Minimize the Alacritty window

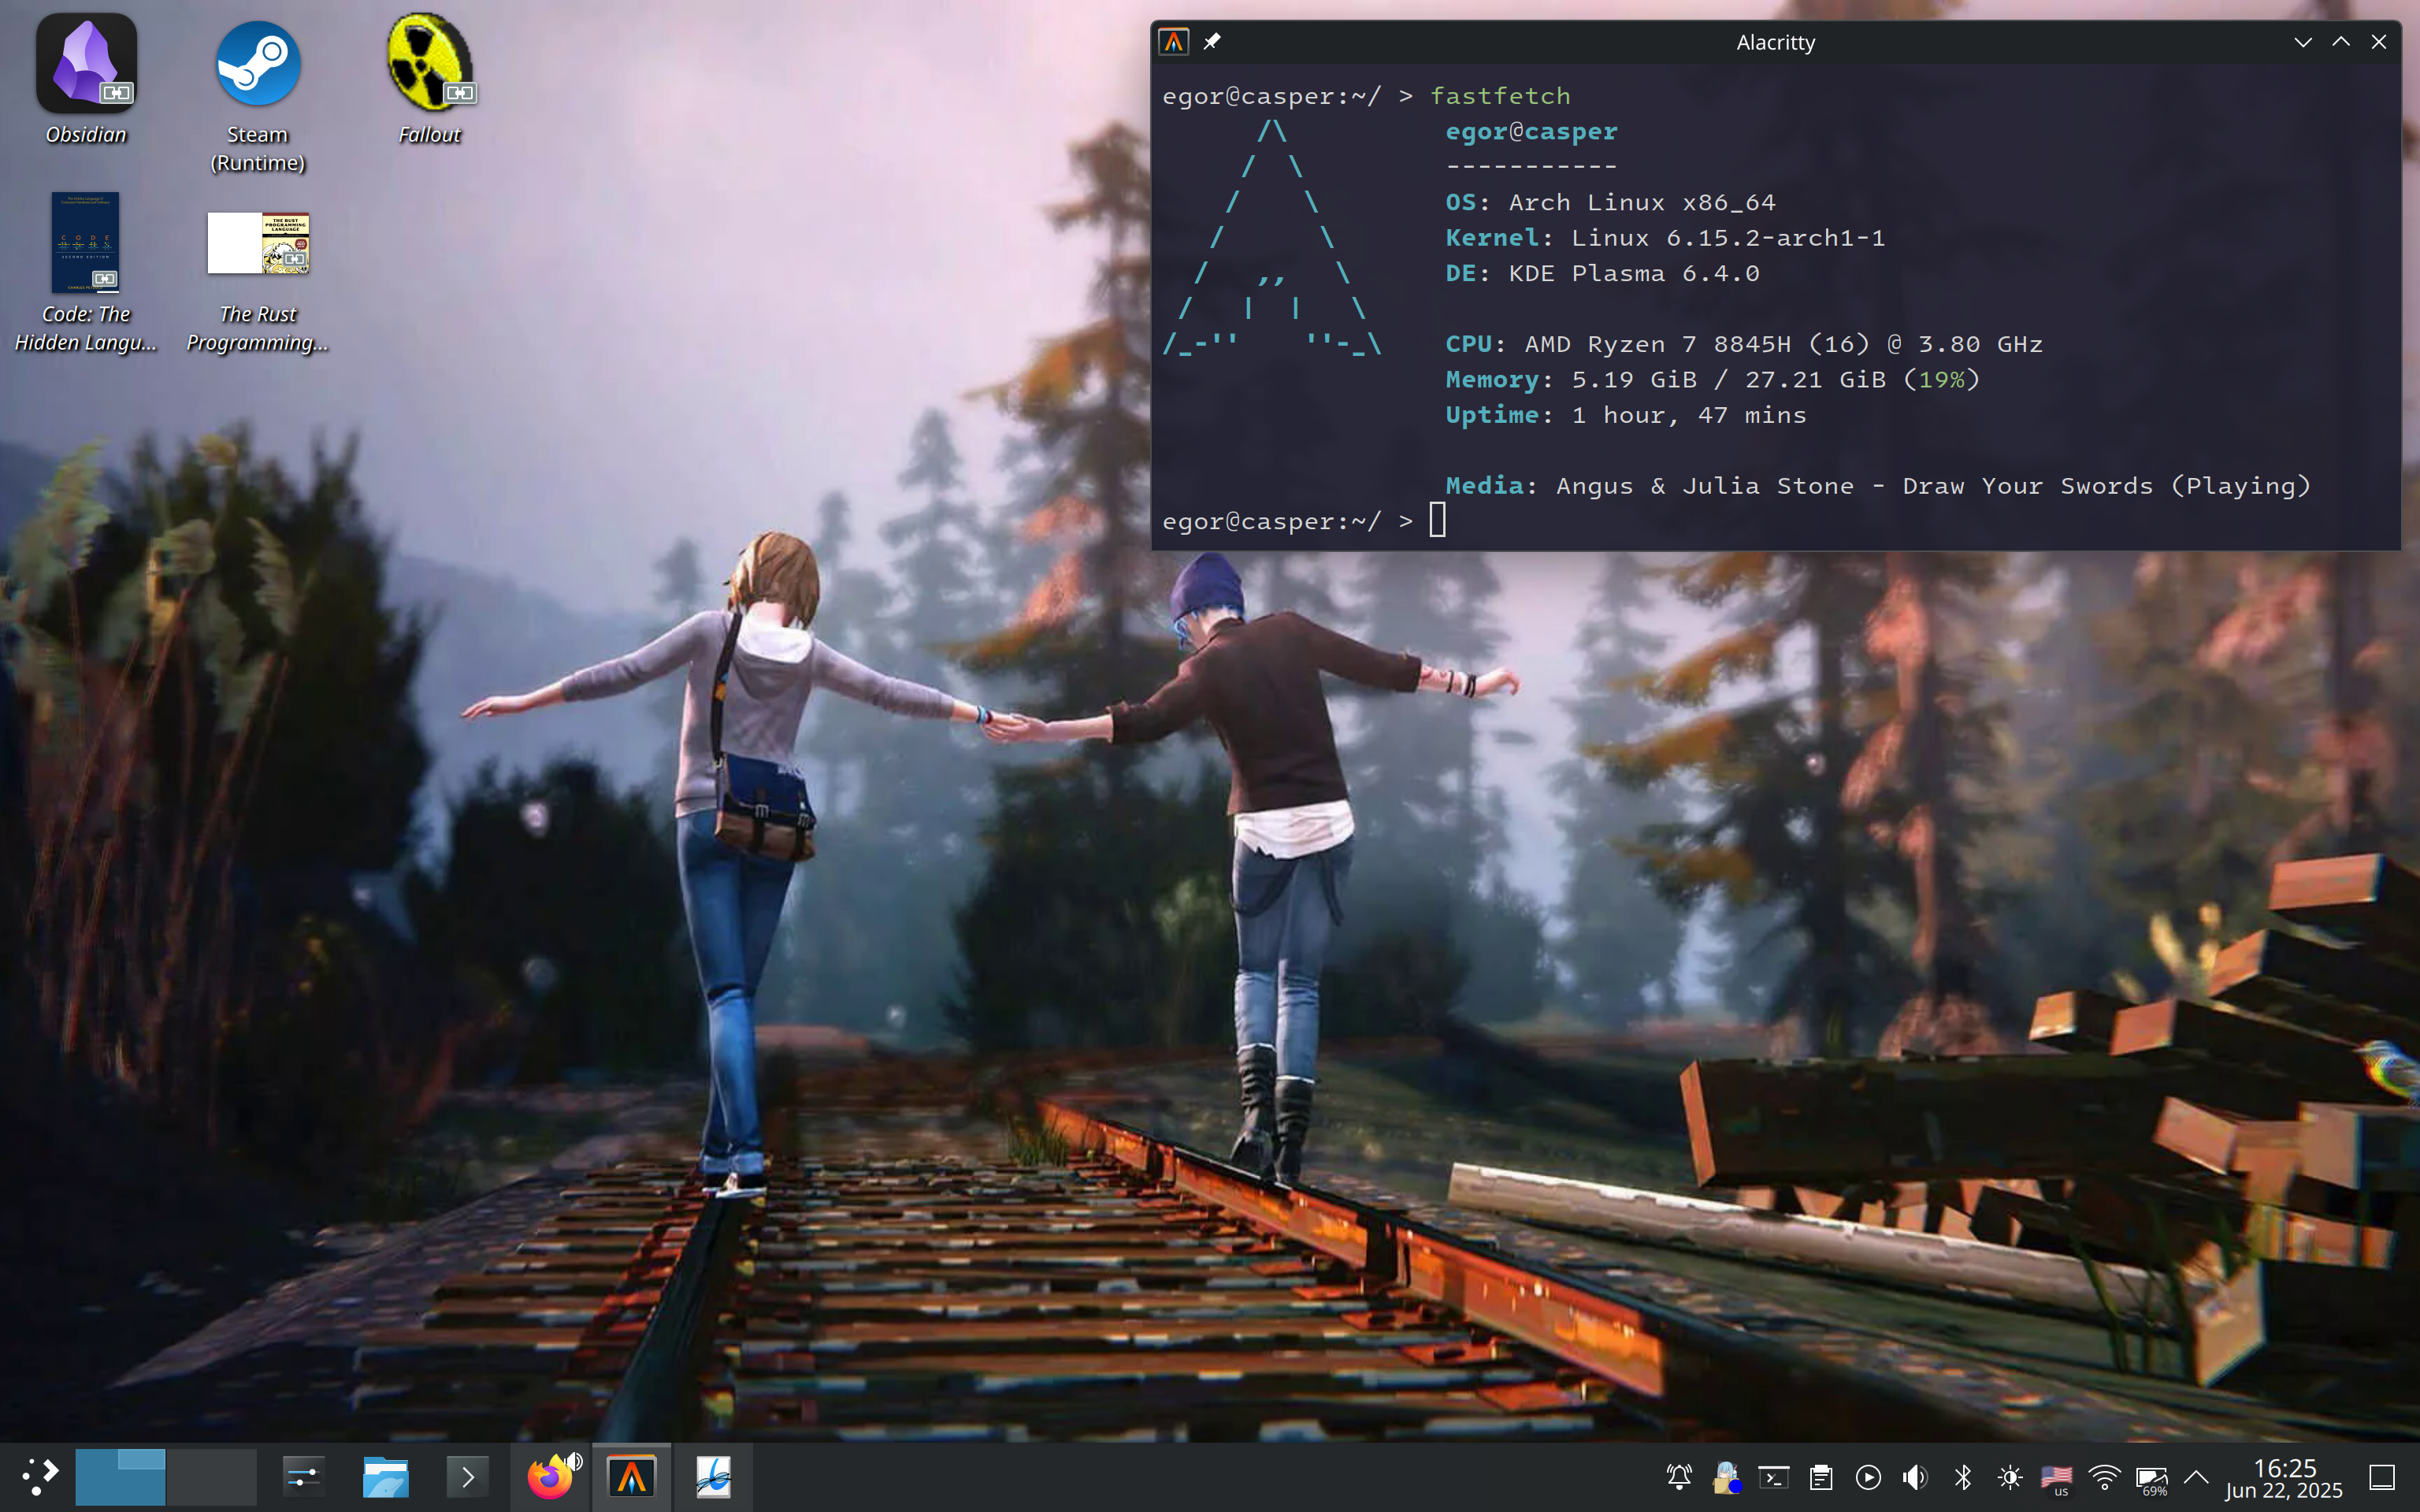click(x=2303, y=42)
